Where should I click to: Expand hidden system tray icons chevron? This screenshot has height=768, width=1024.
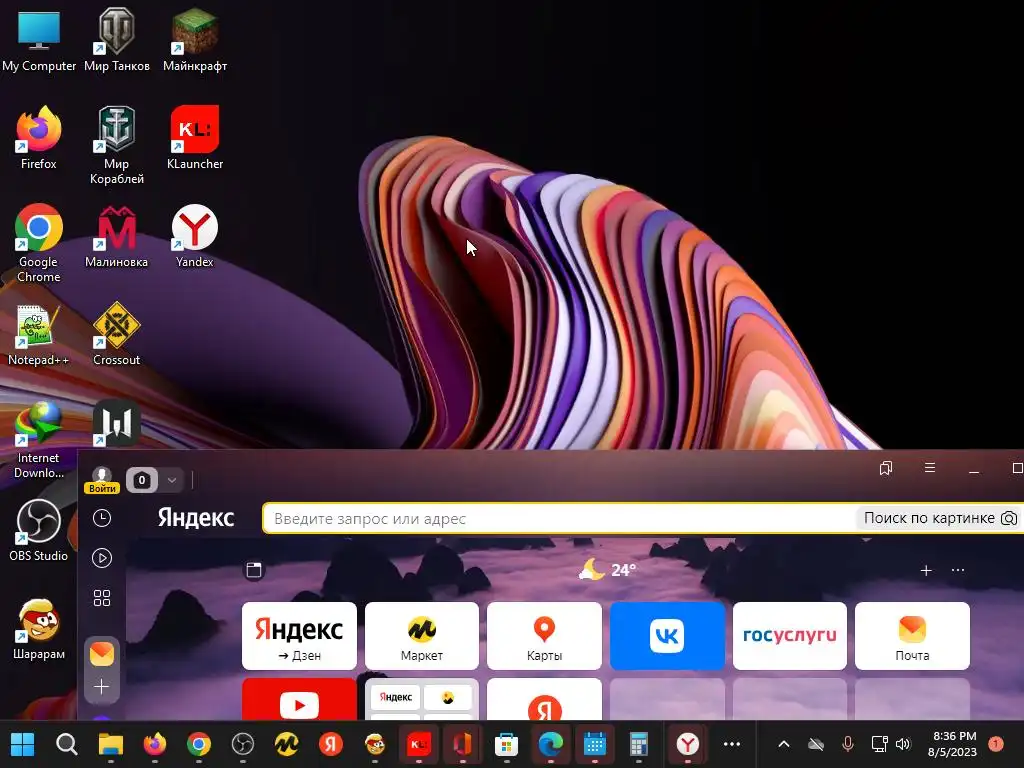point(784,744)
